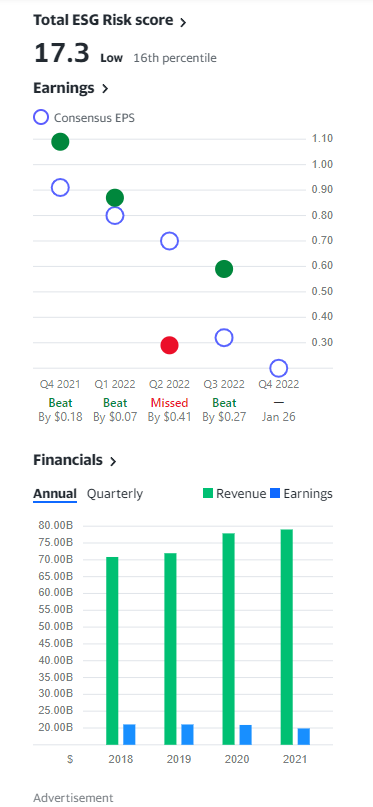This screenshot has height=807, width=373.
Task: Click the Q4 2021 quarter label
Action: (x=60, y=384)
